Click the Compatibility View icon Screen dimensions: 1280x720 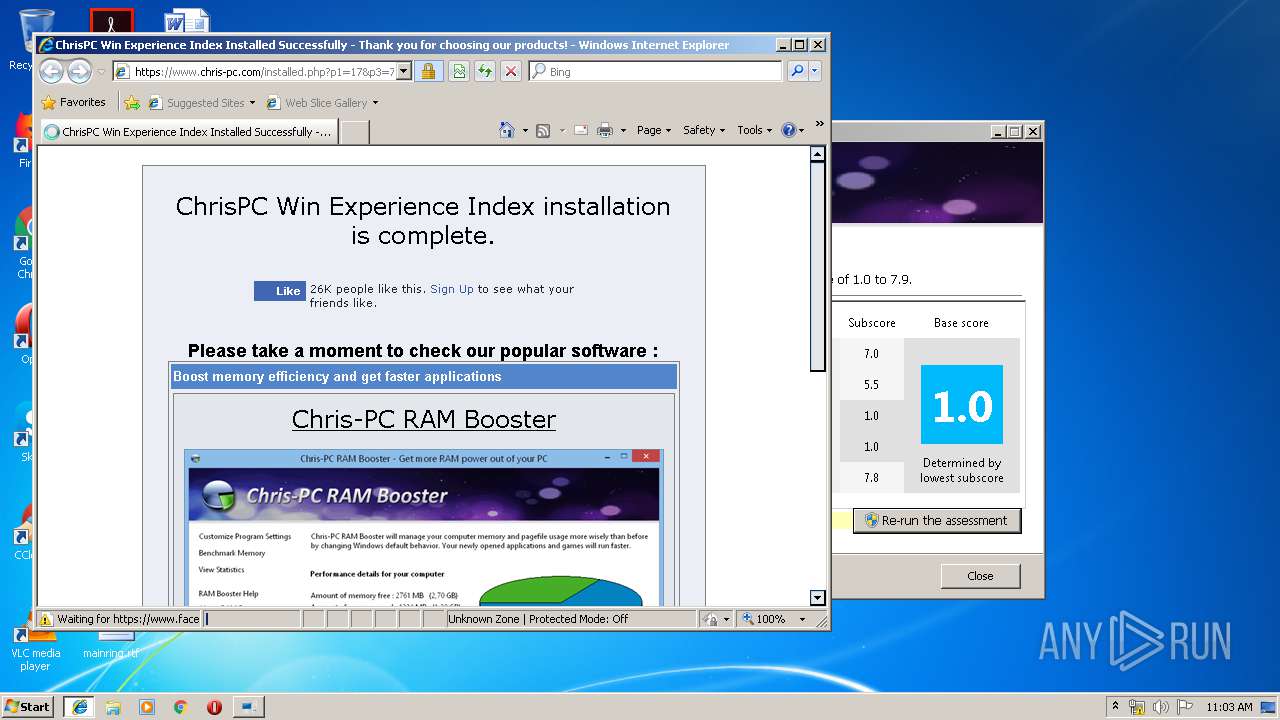[459, 71]
